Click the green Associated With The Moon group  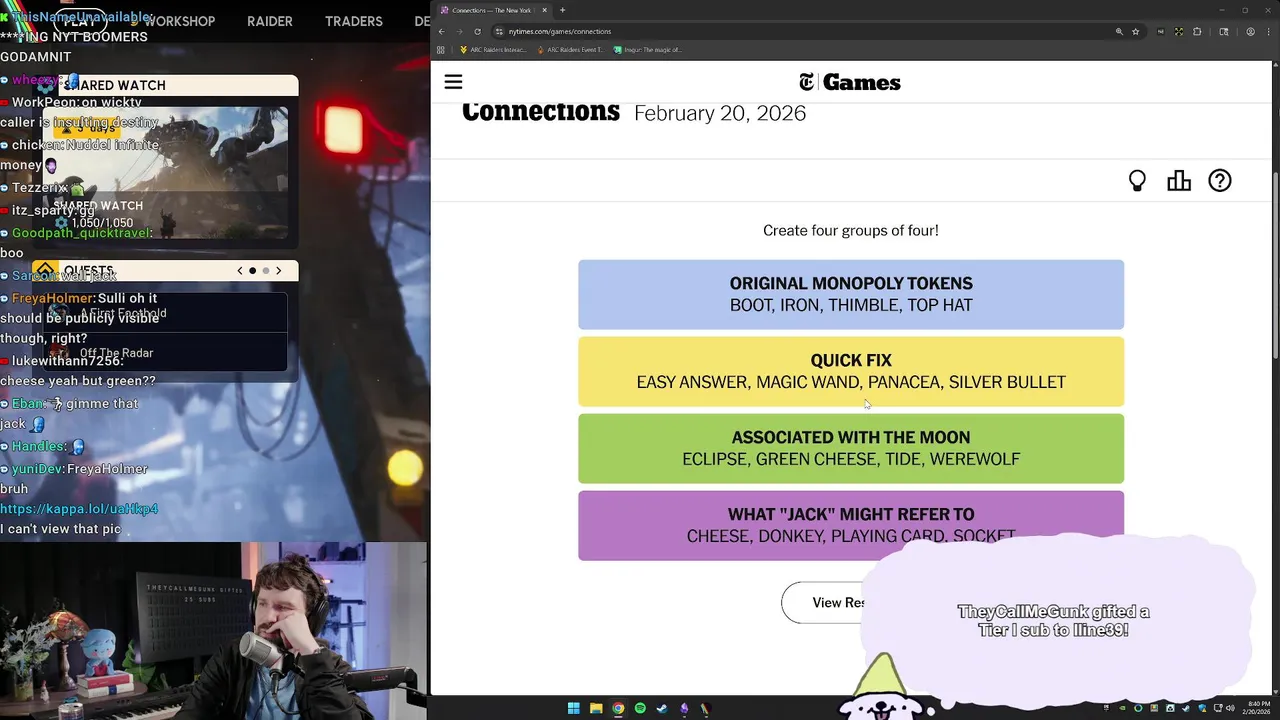click(x=851, y=448)
